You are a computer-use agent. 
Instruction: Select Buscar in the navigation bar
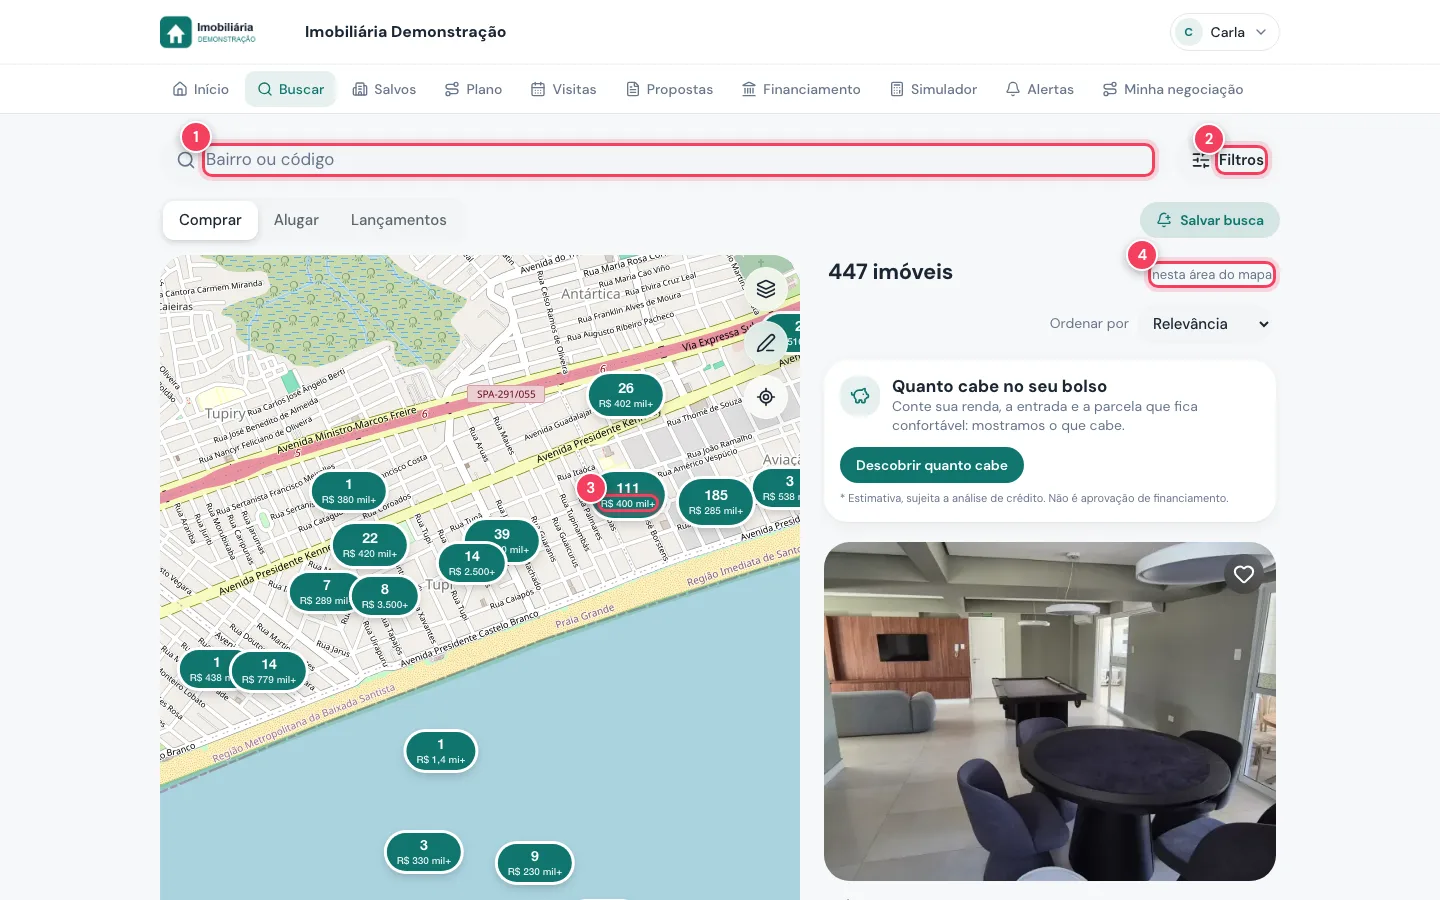pyautogui.click(x=291, y=89)
